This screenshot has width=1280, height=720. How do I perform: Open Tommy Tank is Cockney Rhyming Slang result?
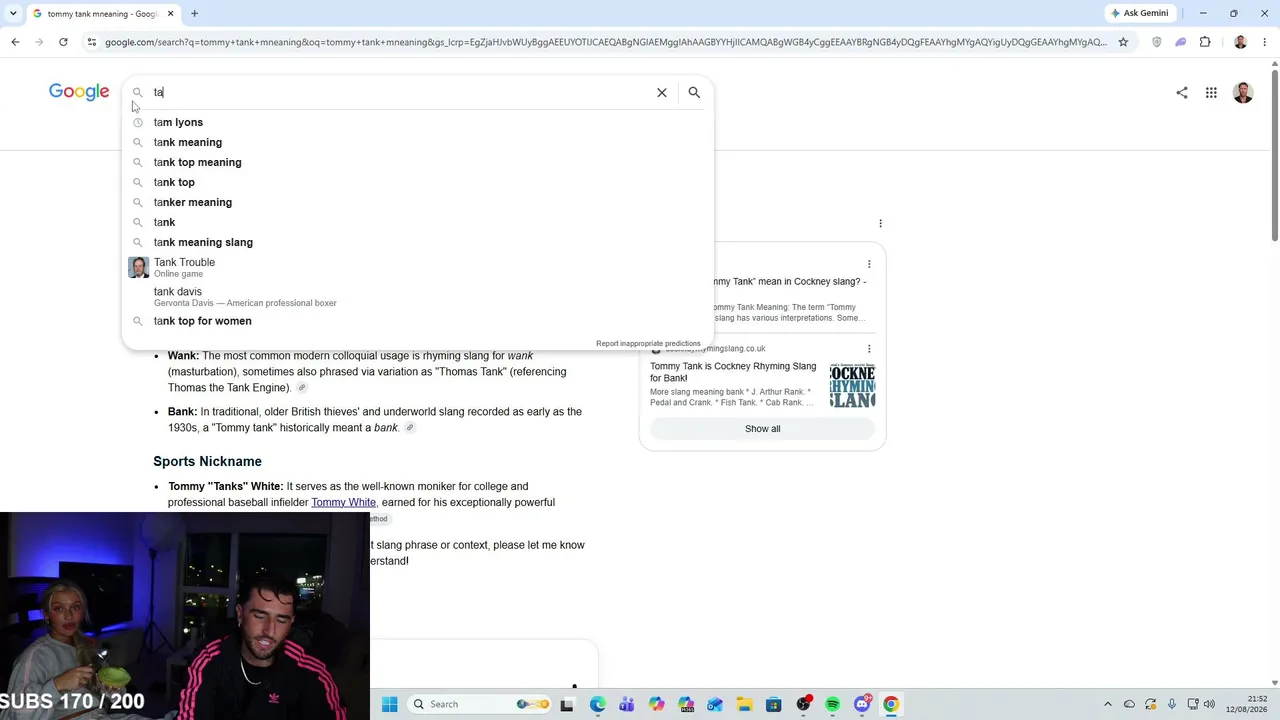[733, 372]
